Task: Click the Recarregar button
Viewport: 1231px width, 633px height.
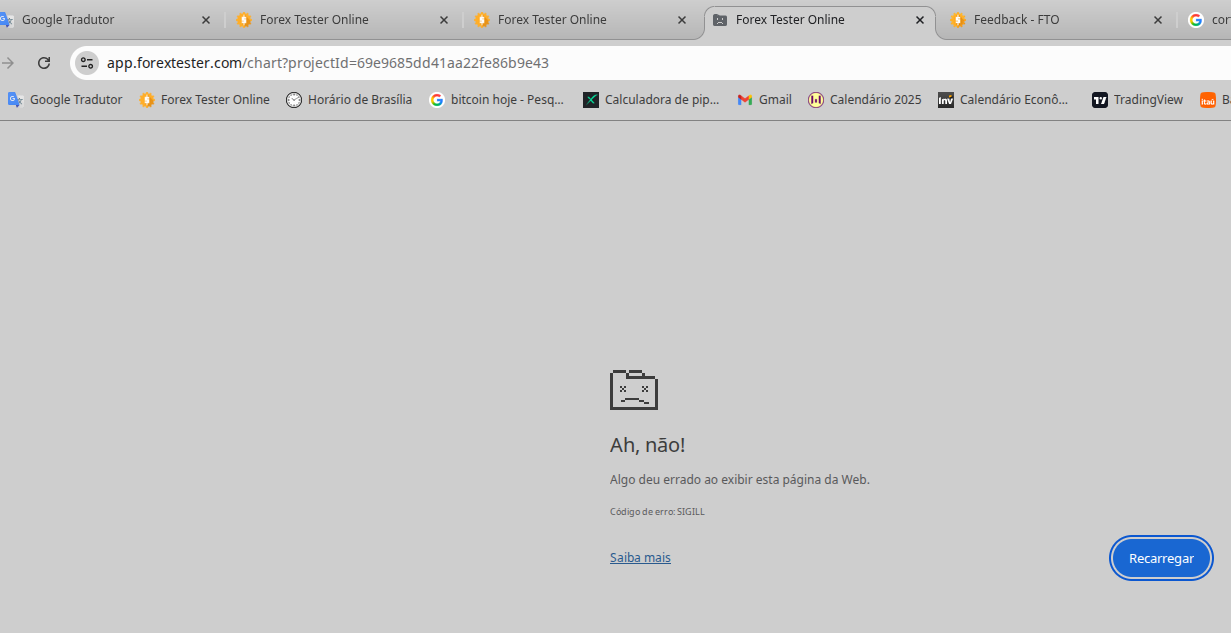Action: tap(1161, 558)
